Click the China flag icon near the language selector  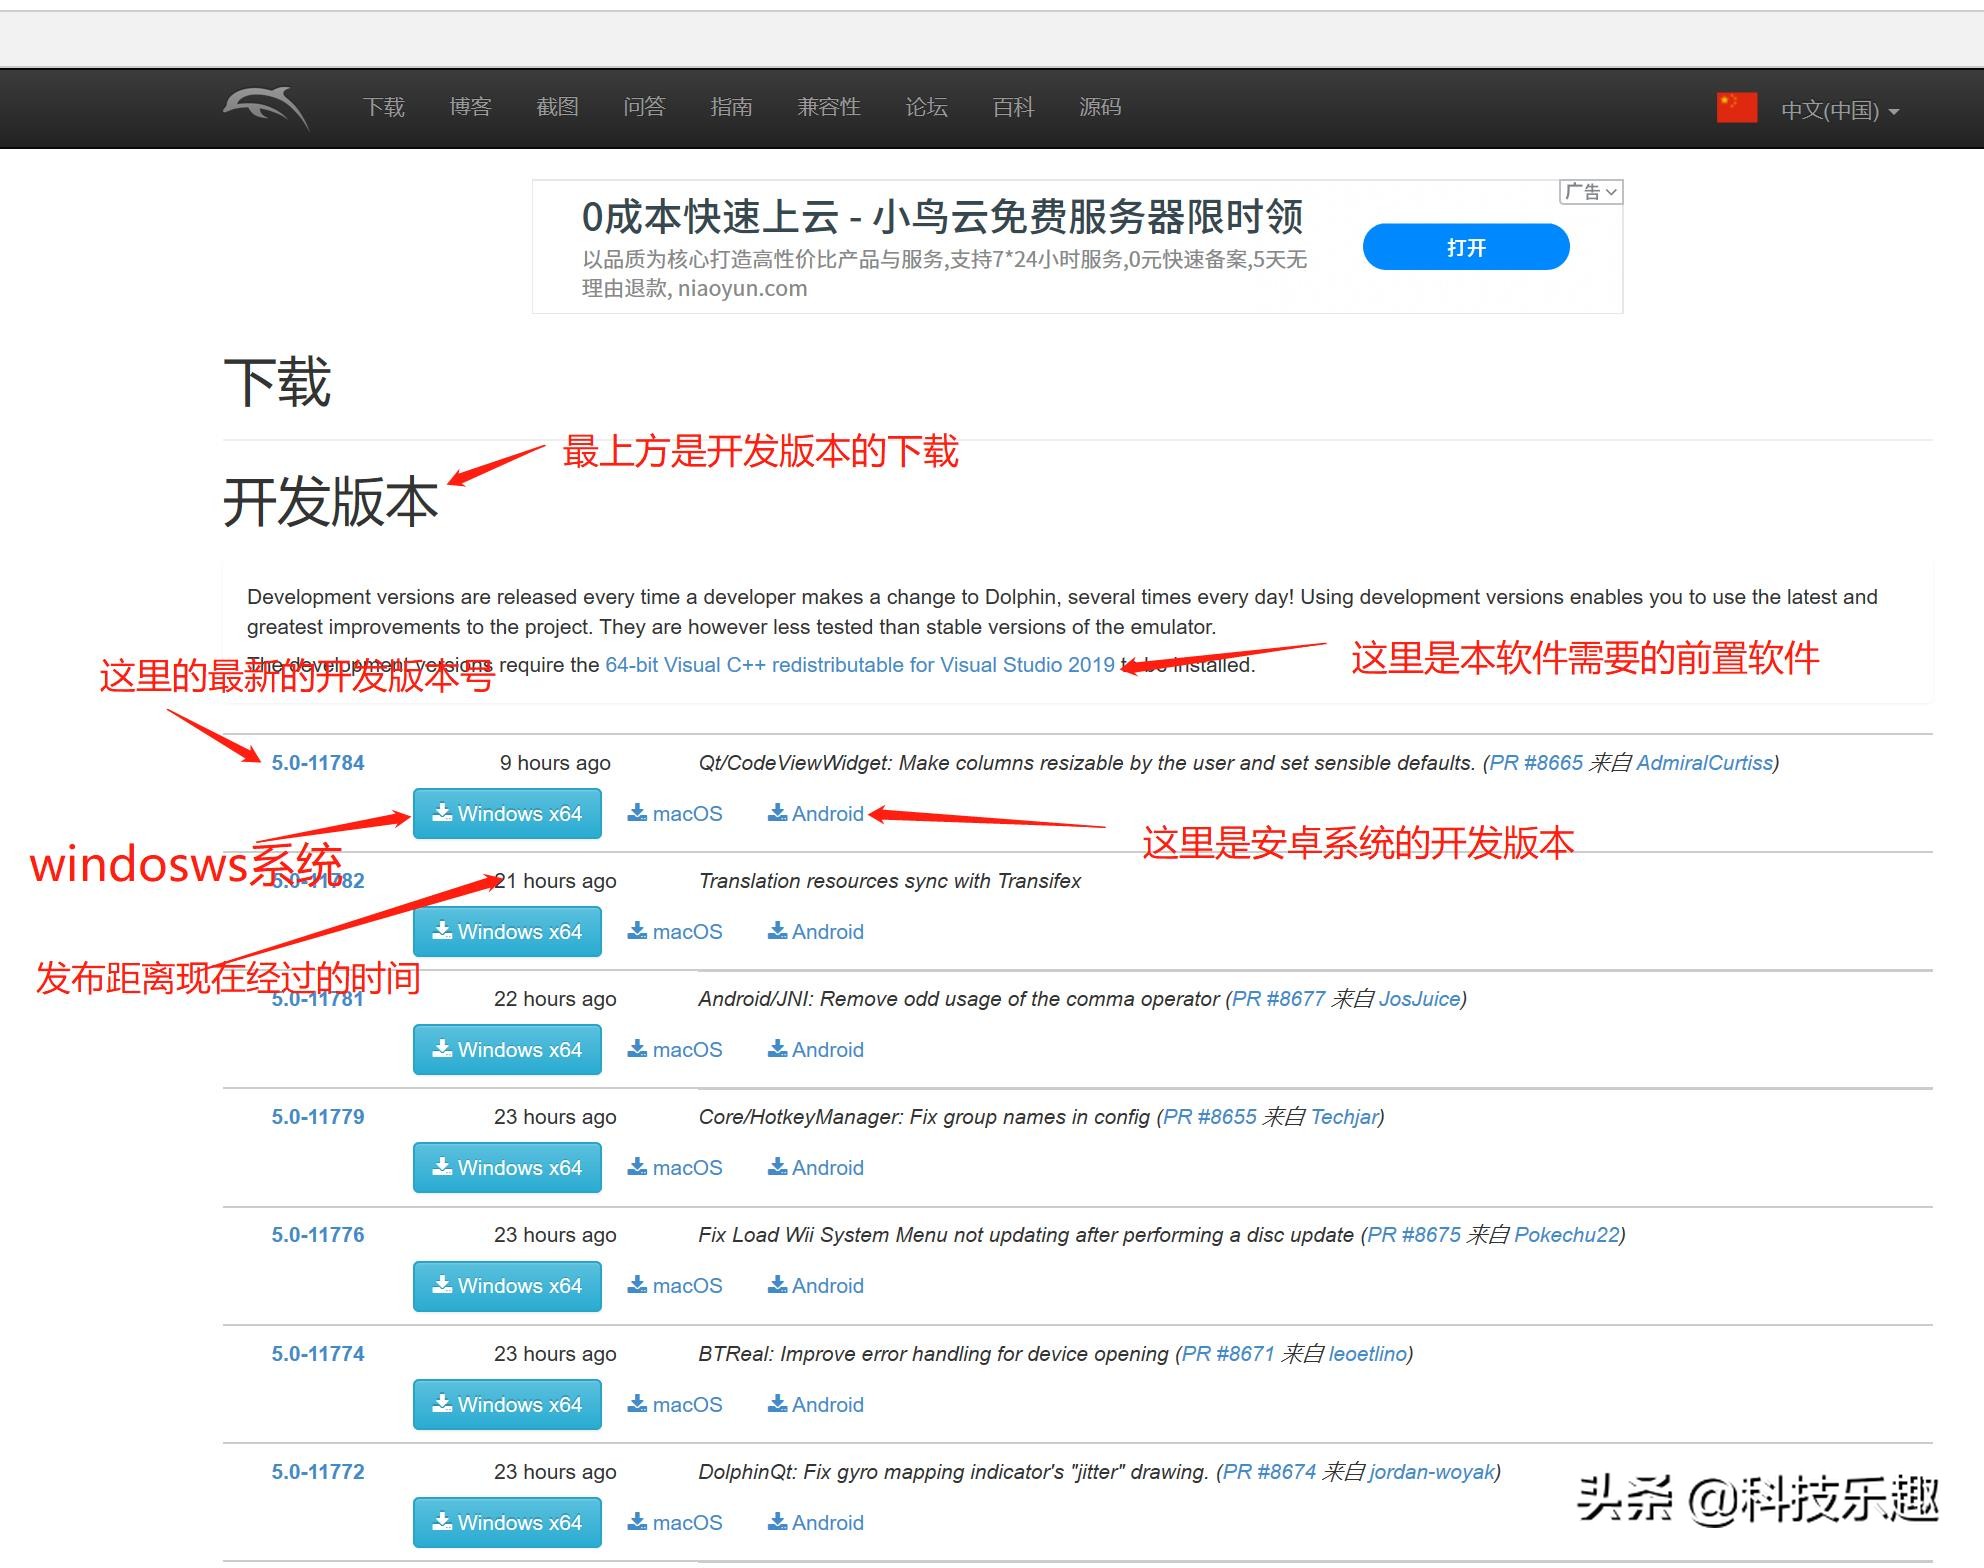point(1735,107)
